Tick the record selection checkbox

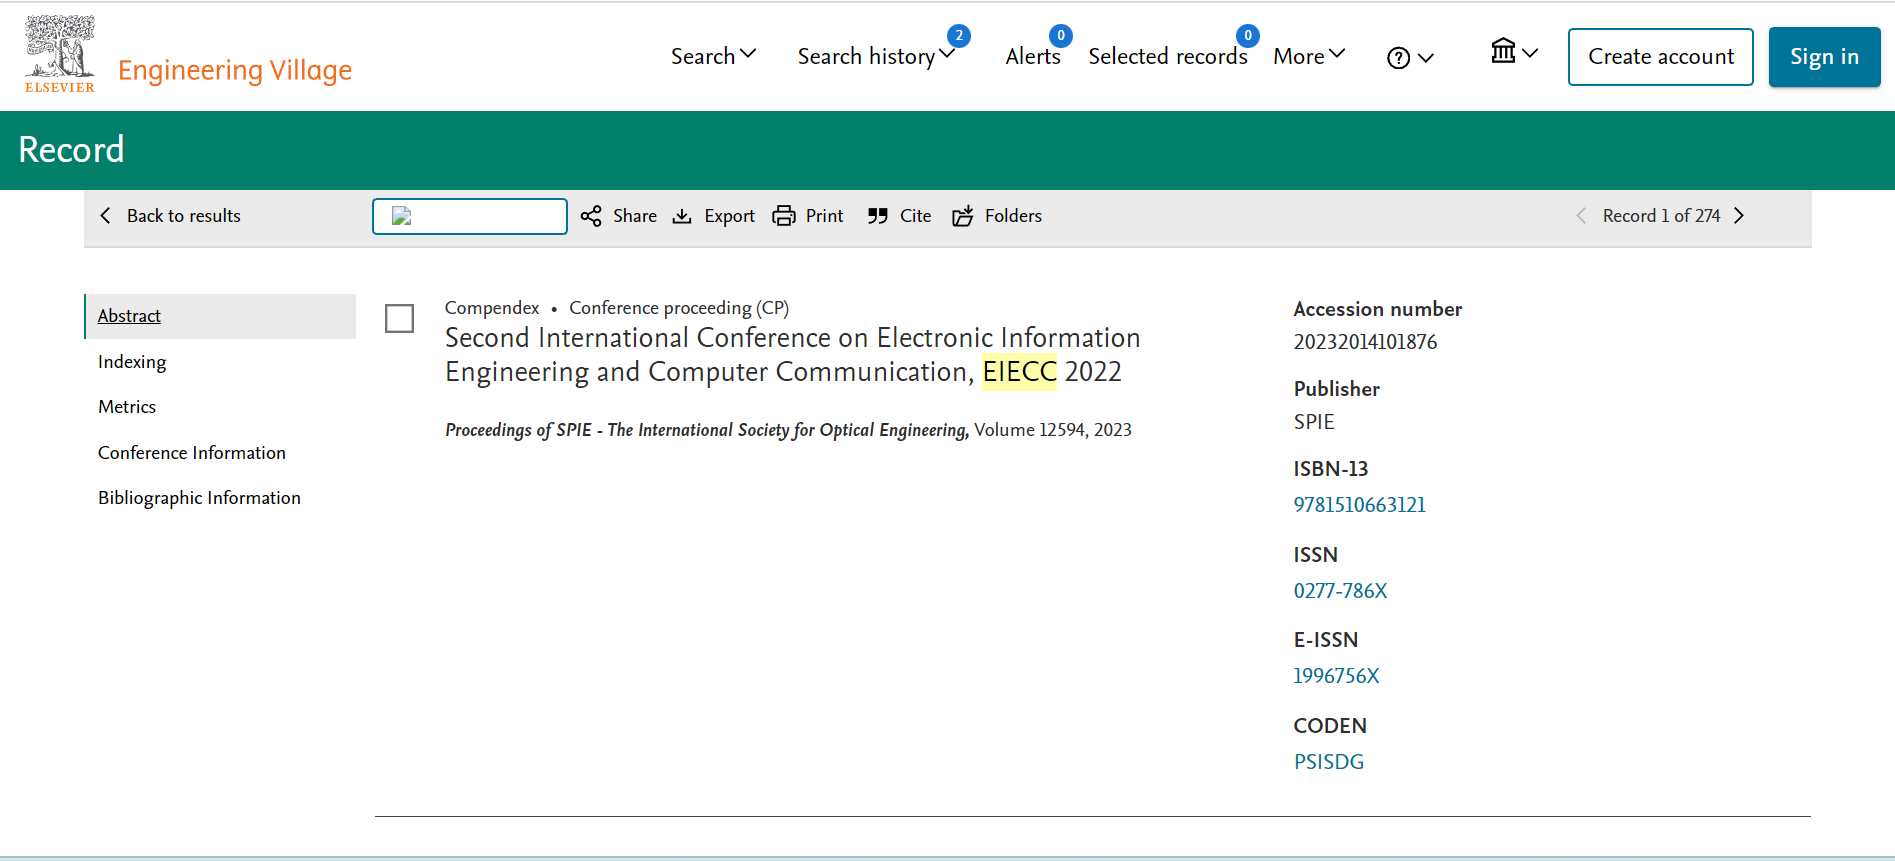(x=399, y=319)
